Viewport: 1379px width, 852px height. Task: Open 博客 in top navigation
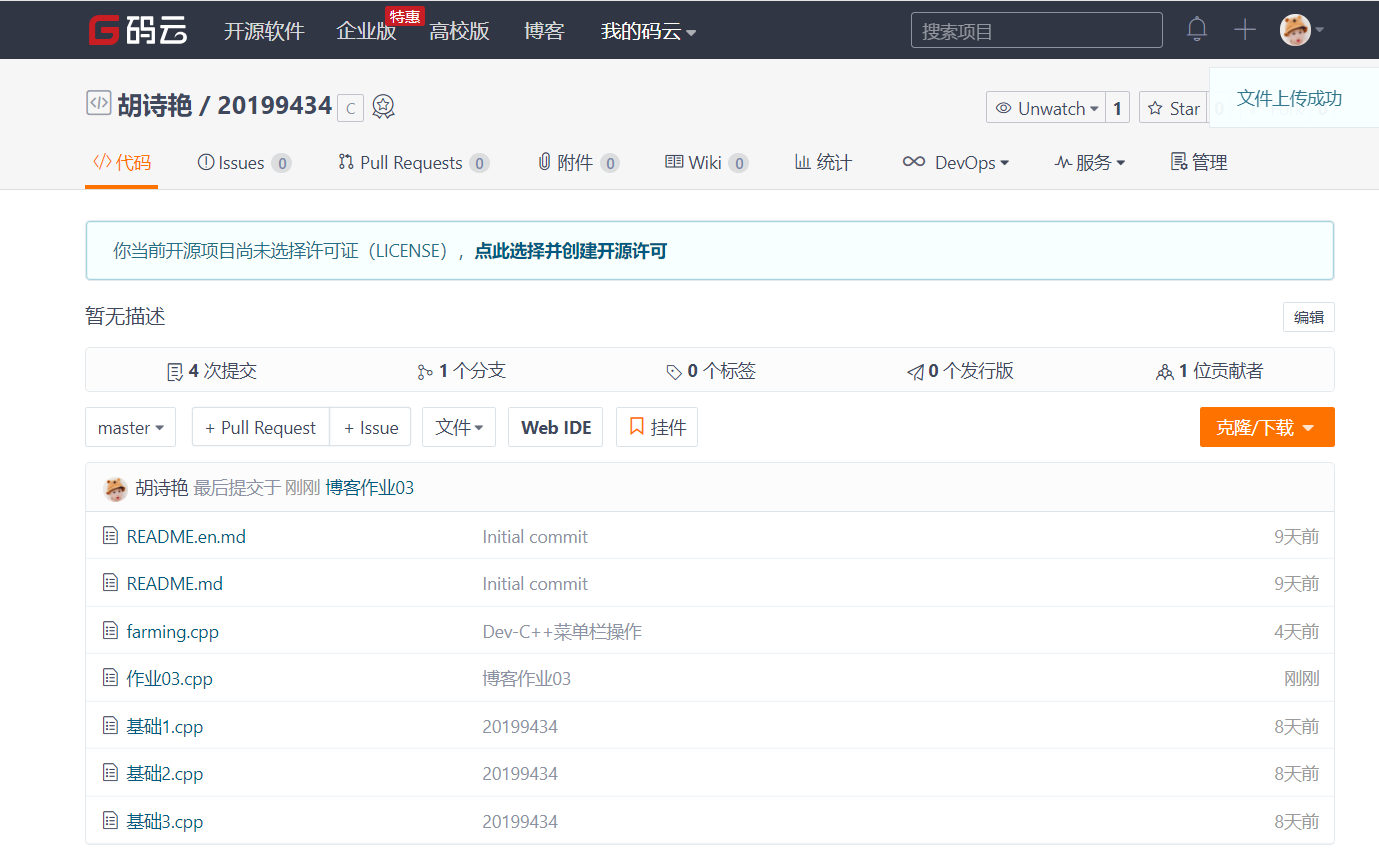tap(544, 31)
